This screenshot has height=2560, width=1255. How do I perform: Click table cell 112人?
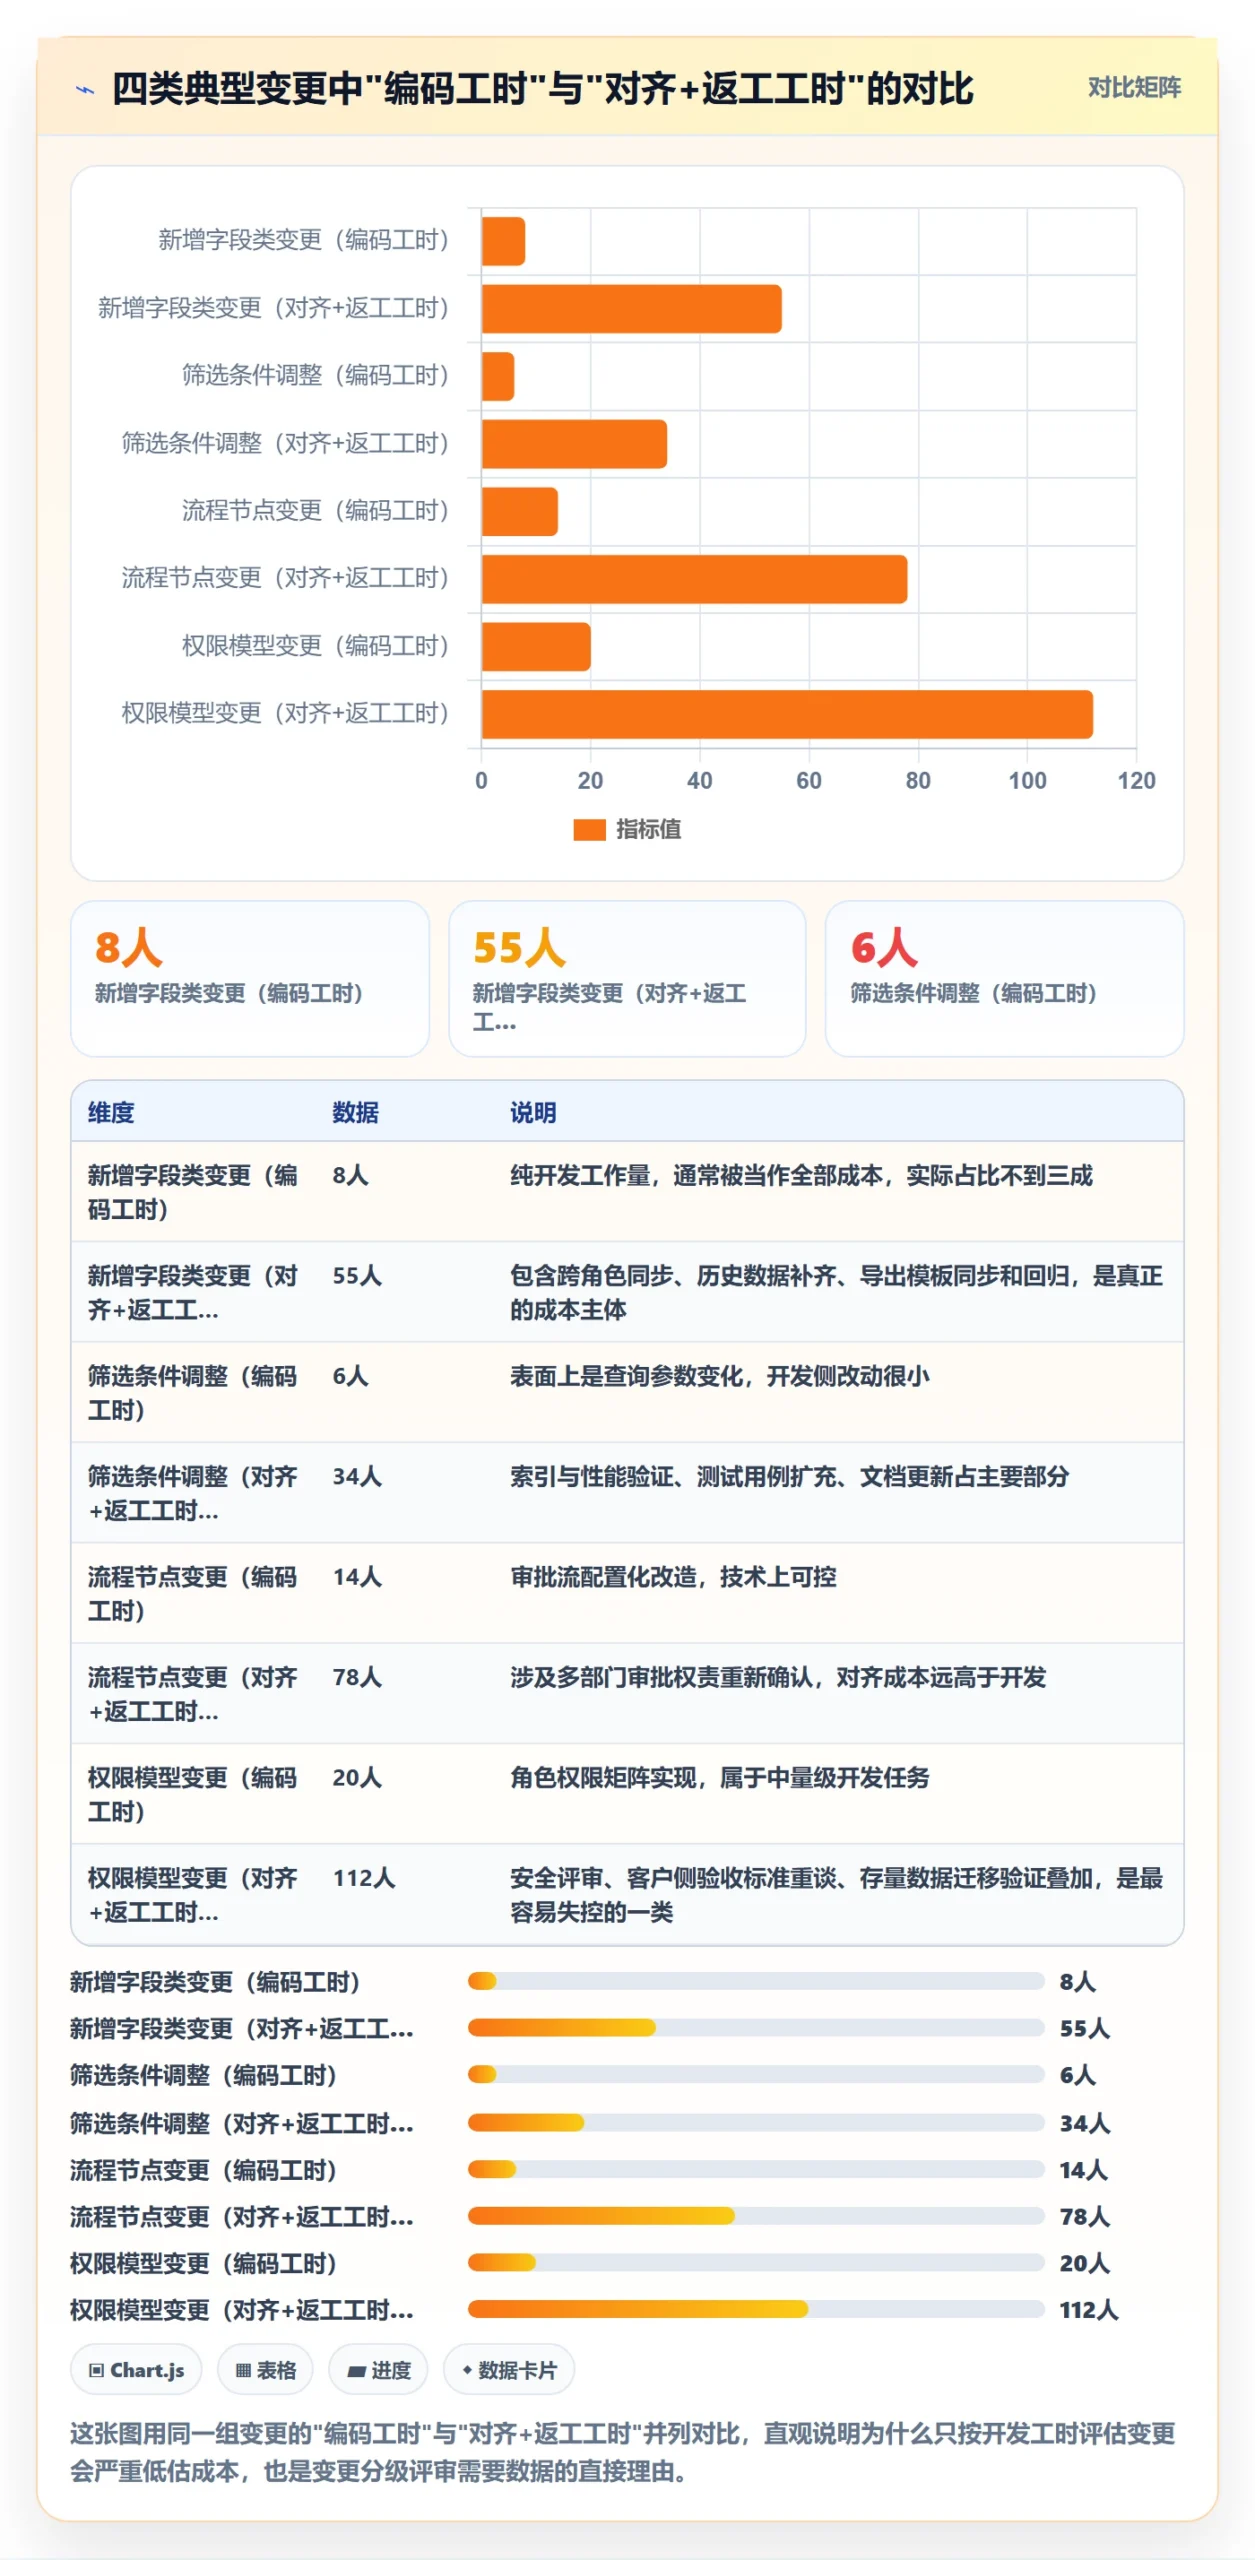364,1878
